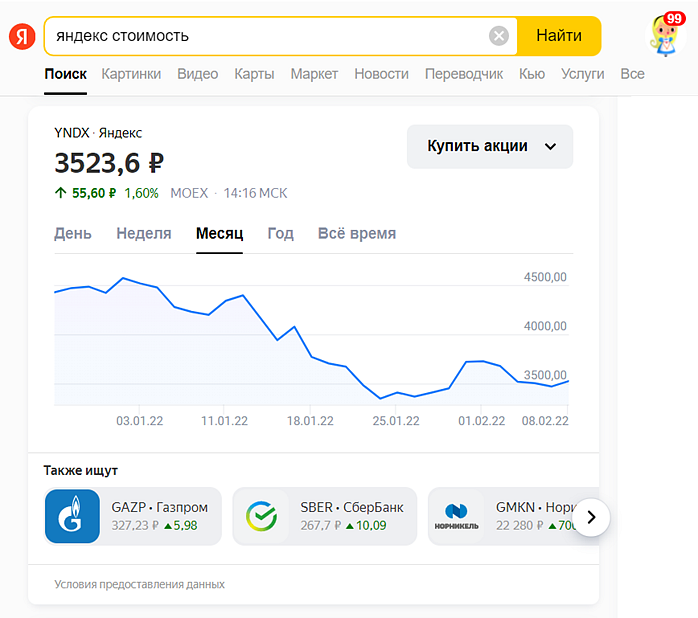698x618 pixels.
Task: Click the Sberbank logo icon
Action: click(x=260, y=516)
